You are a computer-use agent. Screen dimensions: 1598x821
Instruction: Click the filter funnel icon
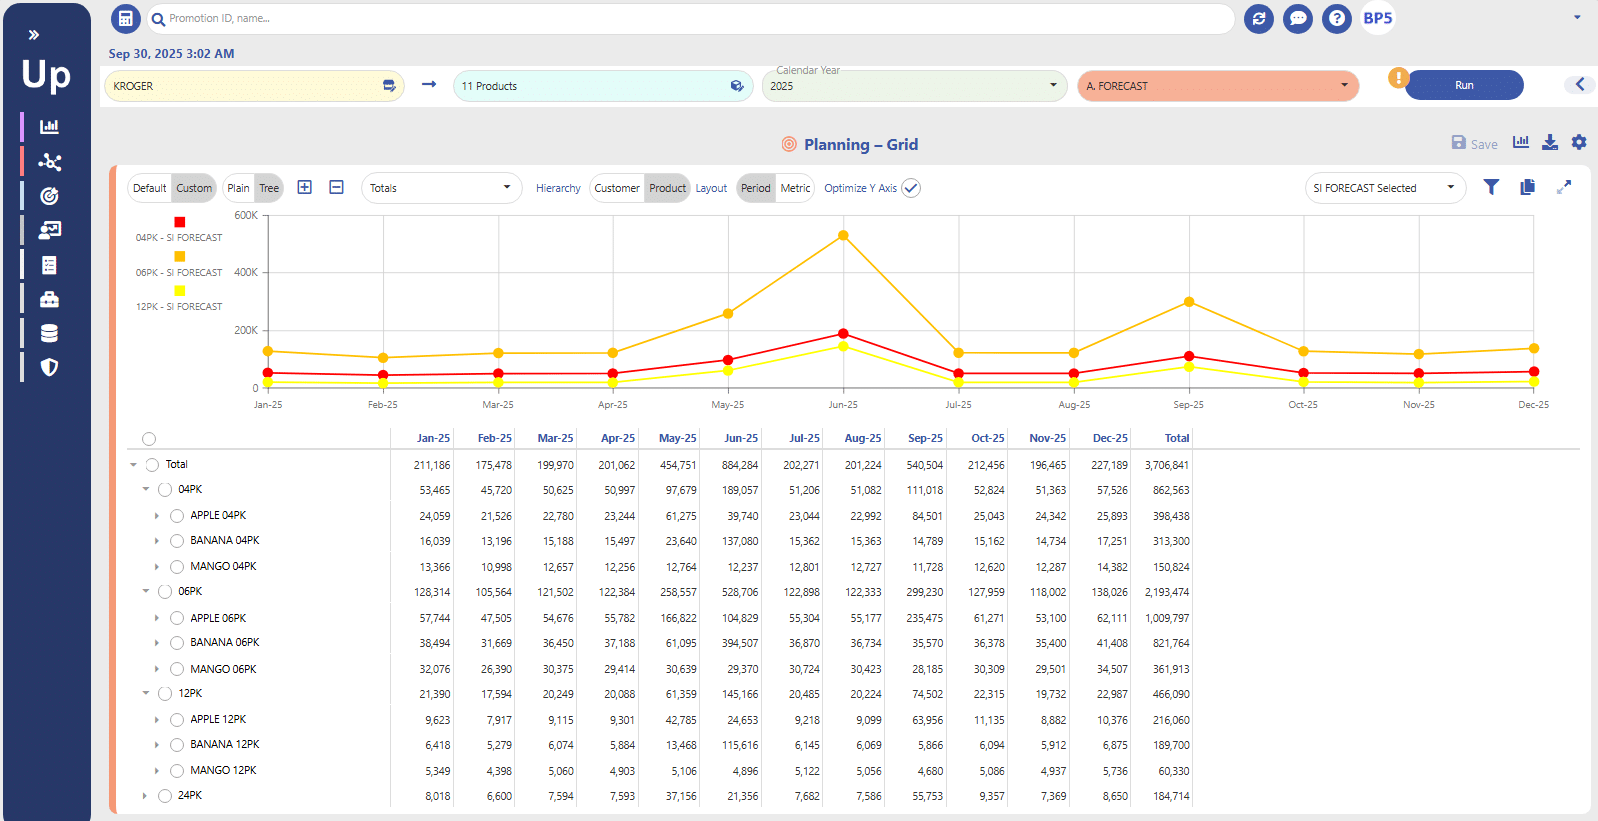click(1490, 187)
